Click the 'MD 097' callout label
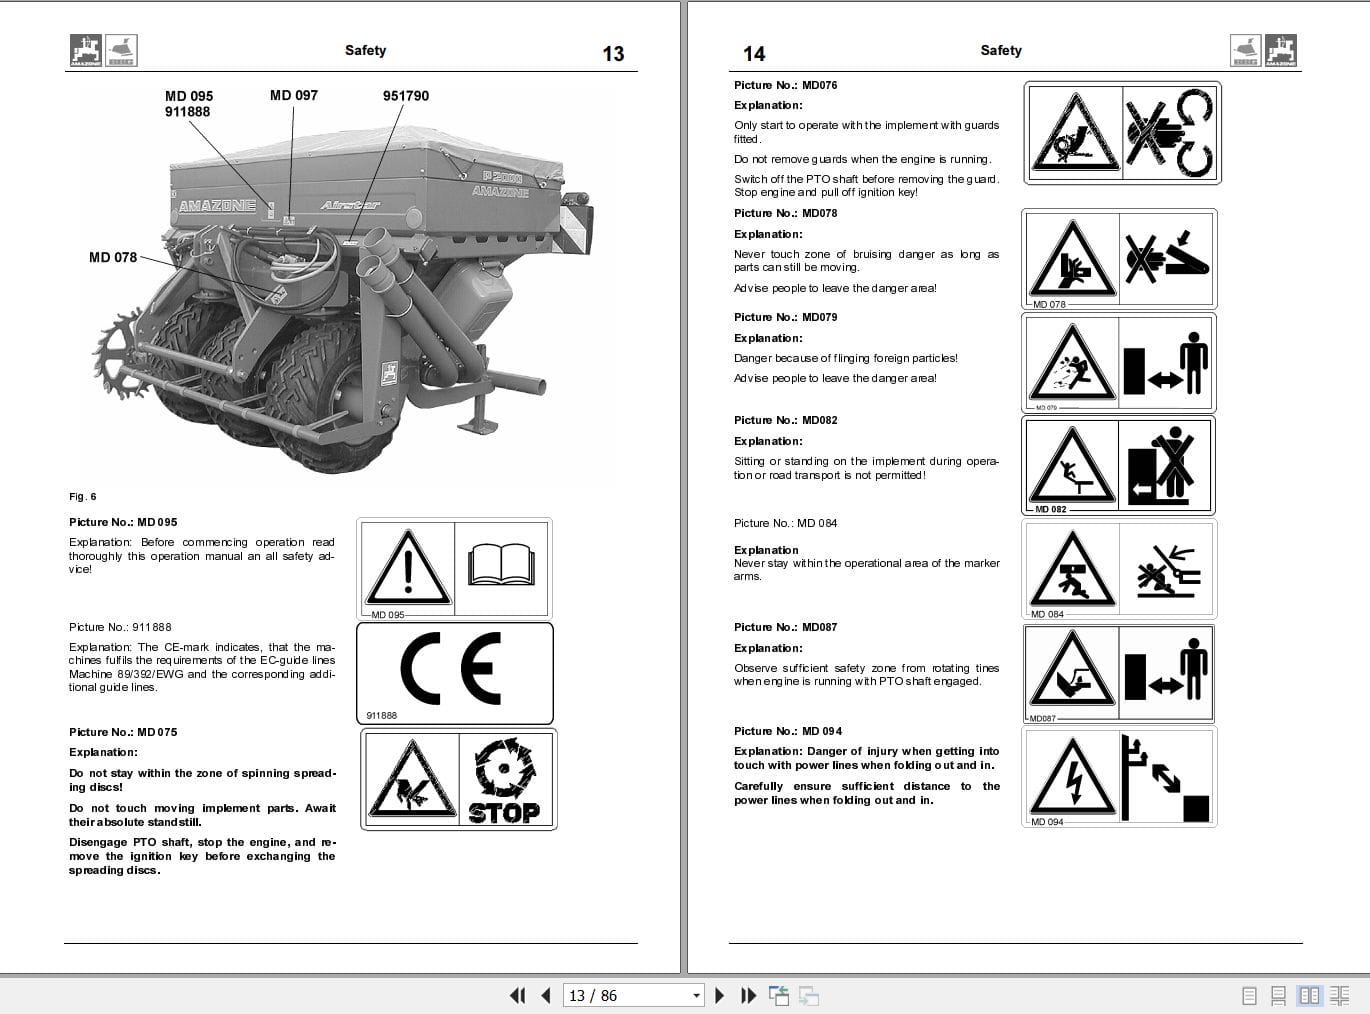Image resolution: width=1370 pixels, height=1014 pixels. click(294, 95)
